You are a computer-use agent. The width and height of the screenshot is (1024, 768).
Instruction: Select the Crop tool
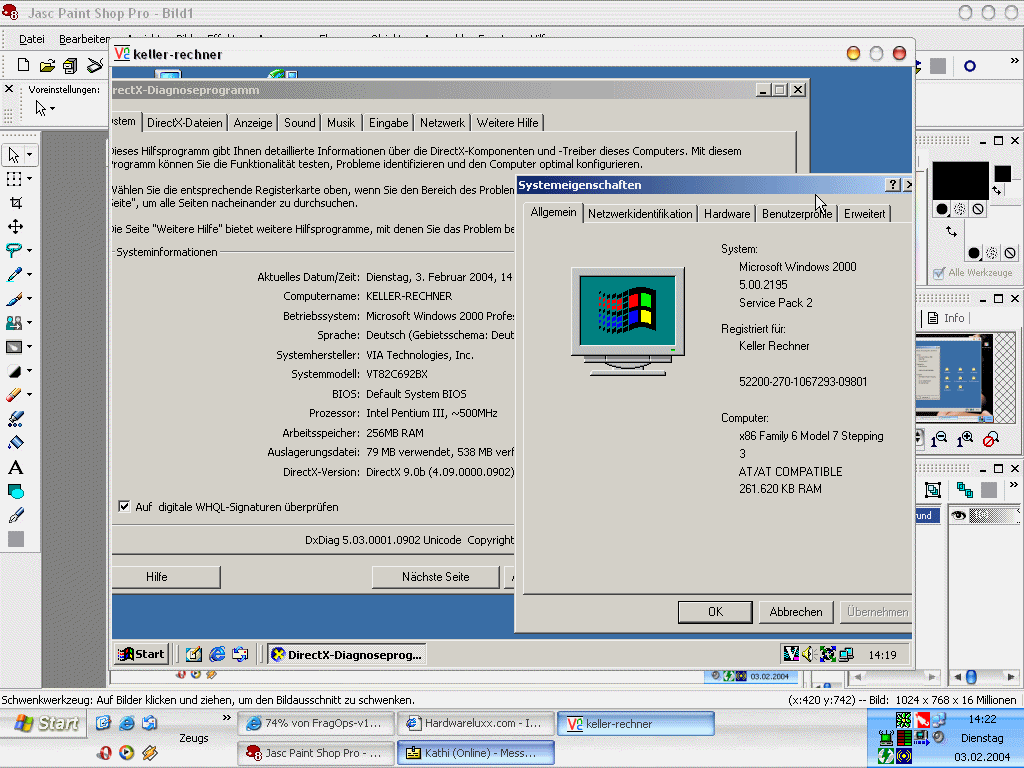click(x=16, y=202)
